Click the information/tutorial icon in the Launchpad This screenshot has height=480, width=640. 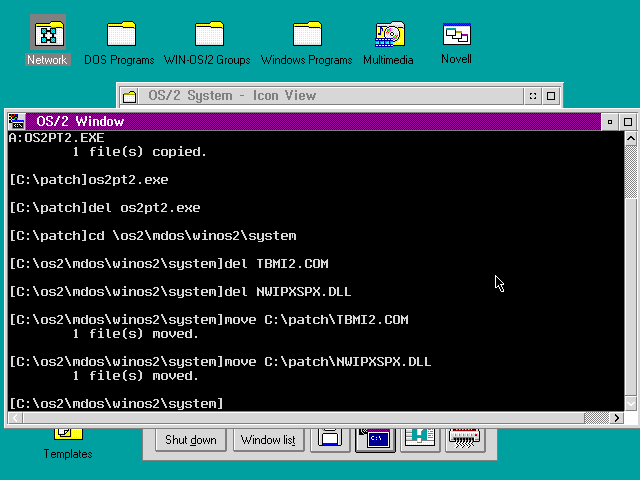[420, 439]
